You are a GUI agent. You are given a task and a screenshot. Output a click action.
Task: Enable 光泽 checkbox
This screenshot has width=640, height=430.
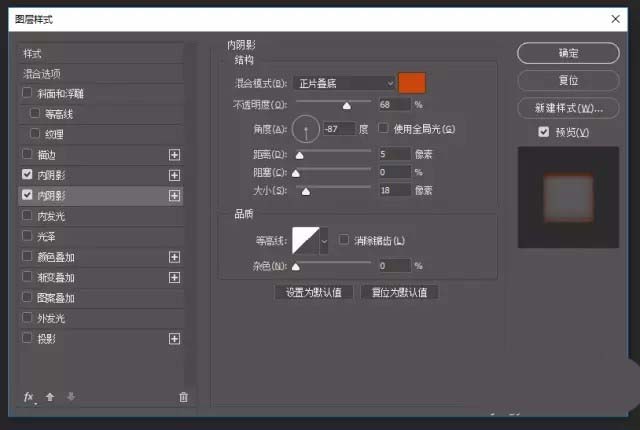click(x=27, y=235)
